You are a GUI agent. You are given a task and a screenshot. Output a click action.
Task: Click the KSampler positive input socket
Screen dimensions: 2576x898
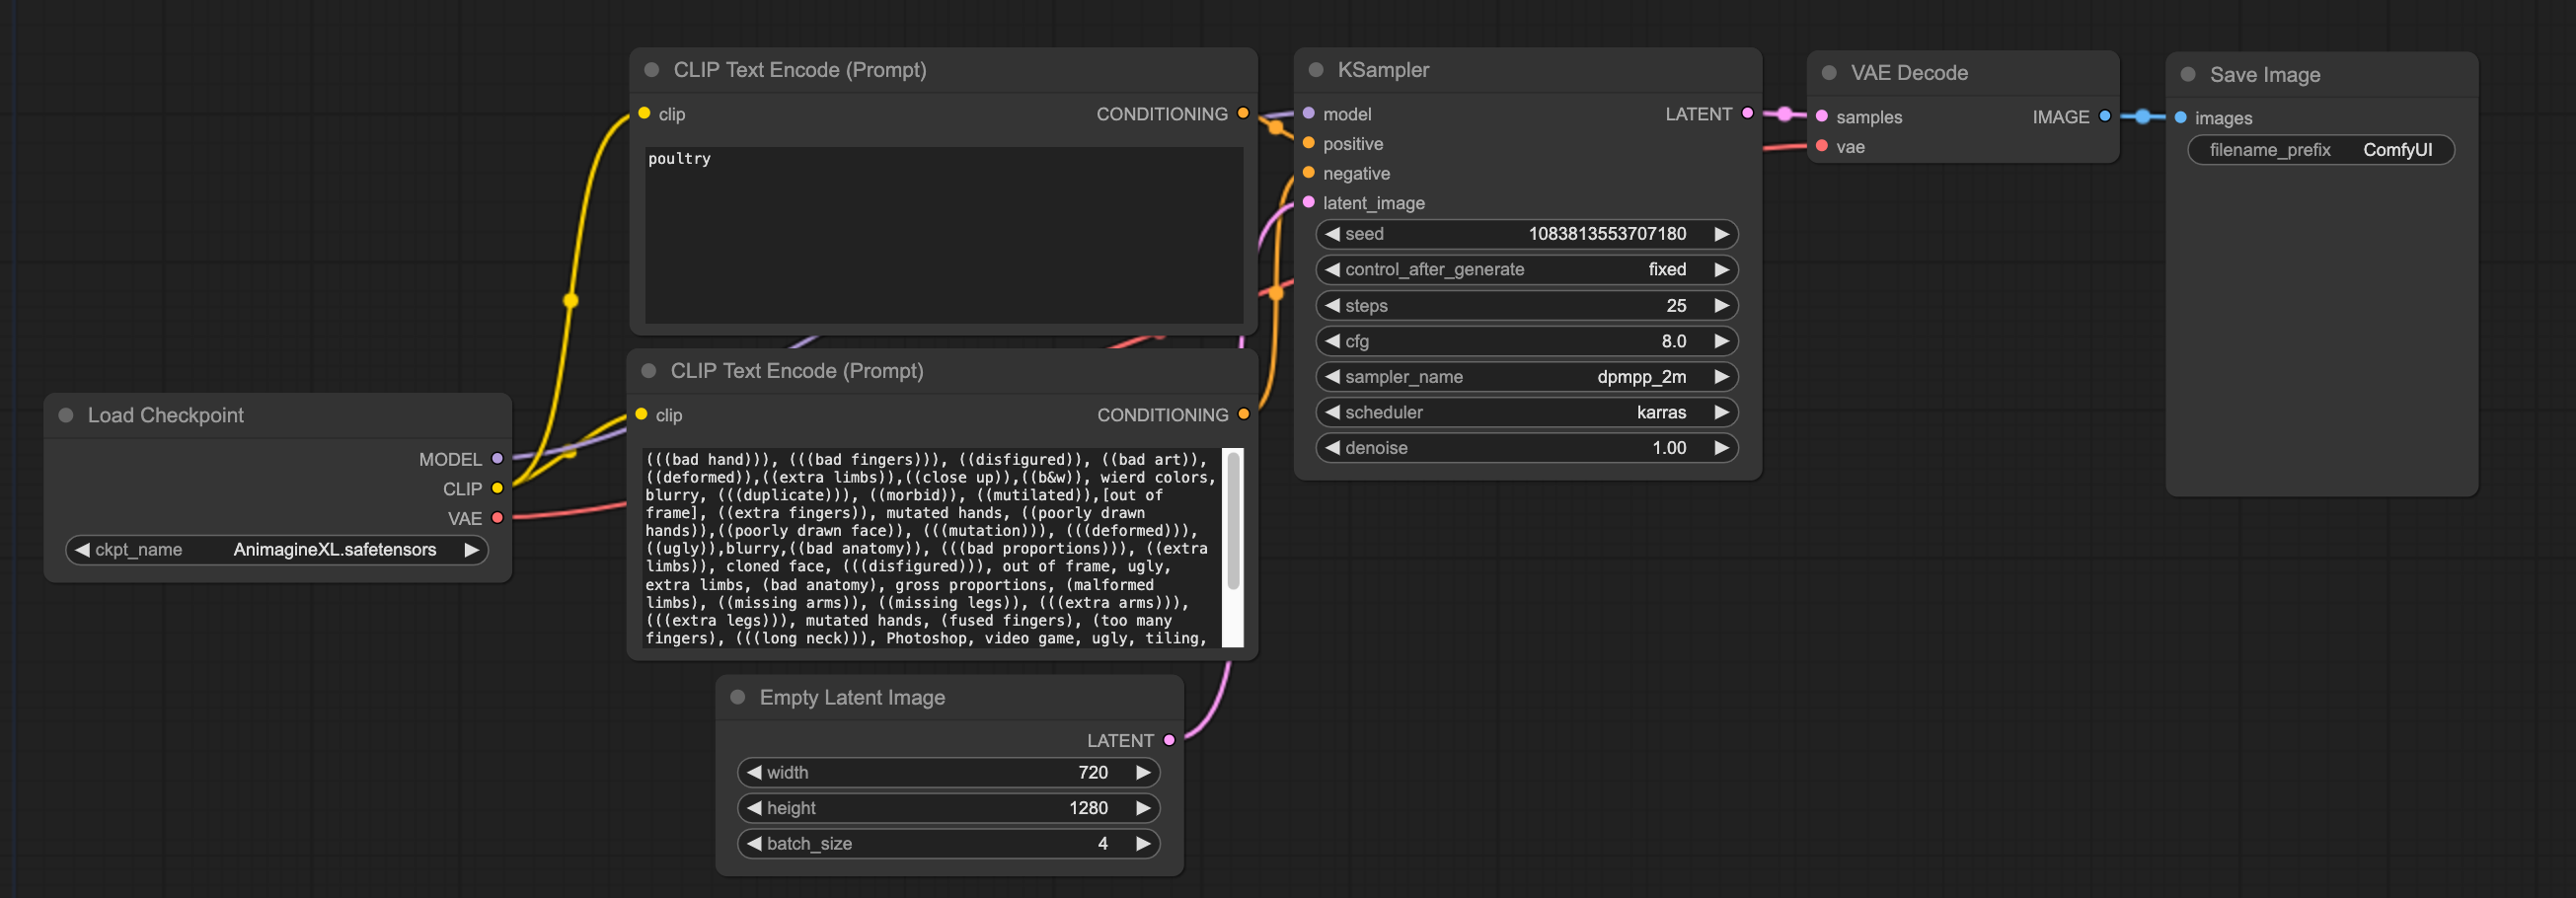1308,143
